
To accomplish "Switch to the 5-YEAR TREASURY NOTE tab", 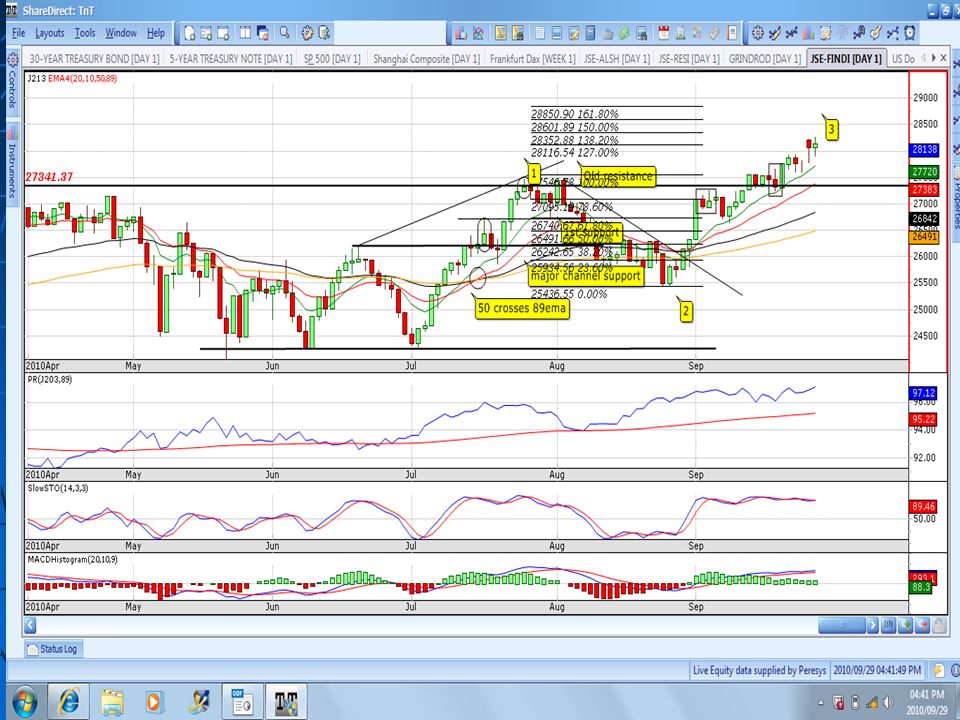I will click(x=231, y=59).
